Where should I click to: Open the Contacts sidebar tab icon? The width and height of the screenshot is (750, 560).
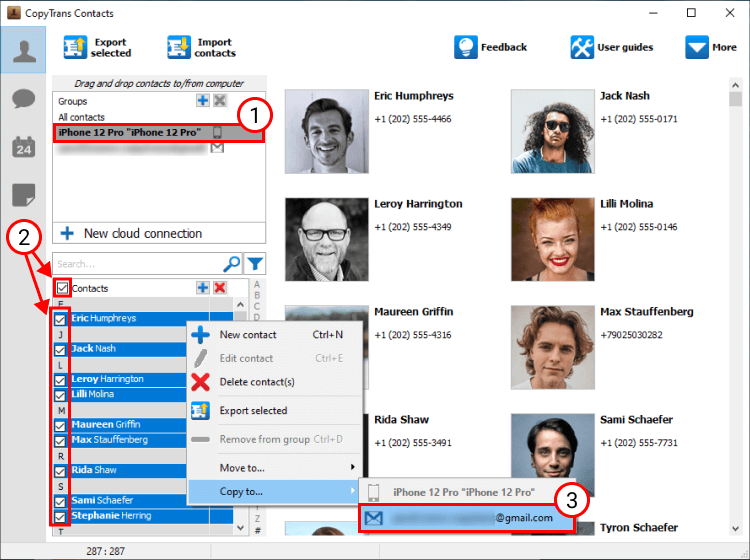23,50
